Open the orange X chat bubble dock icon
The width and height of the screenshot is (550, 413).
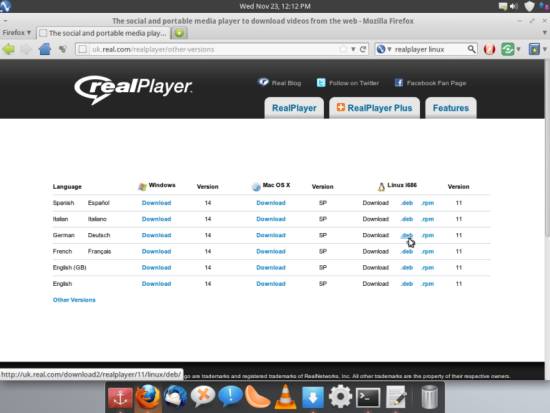pyautogui.click(x=203, y=397)
